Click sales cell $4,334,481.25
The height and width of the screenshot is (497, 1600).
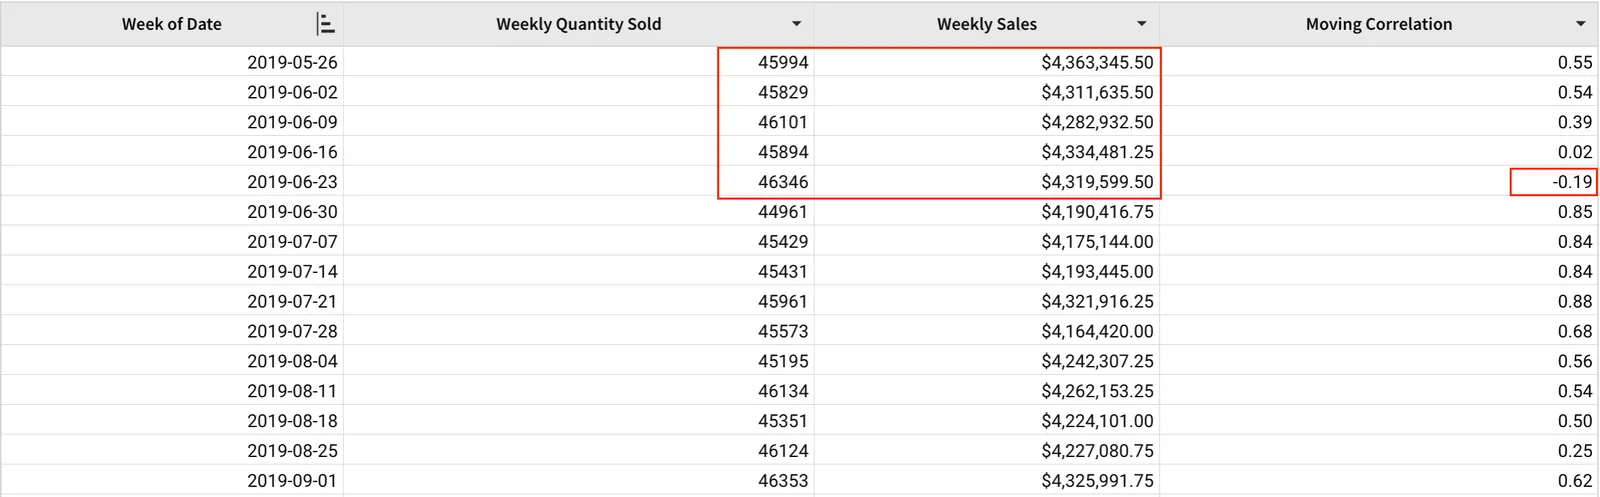[987, 152]
